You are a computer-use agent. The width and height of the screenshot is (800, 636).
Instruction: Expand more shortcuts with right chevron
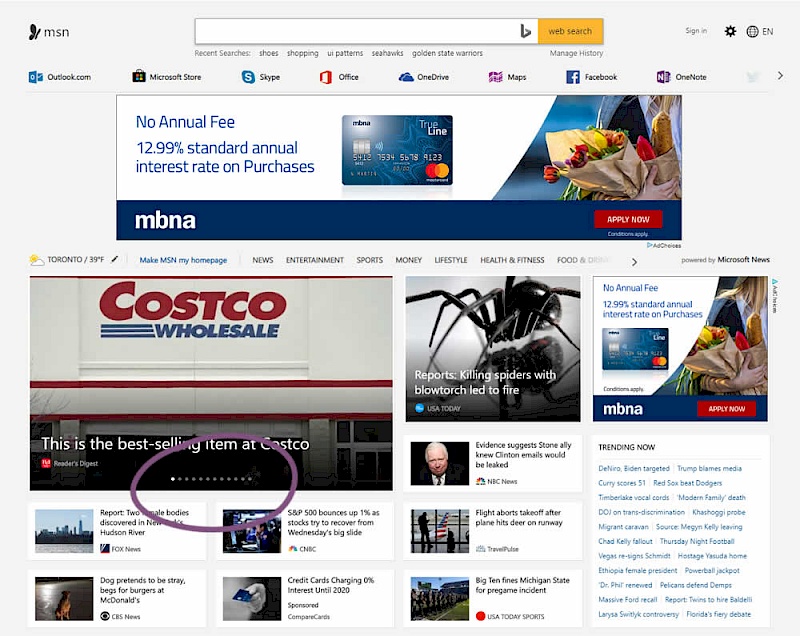pos(780,76)
